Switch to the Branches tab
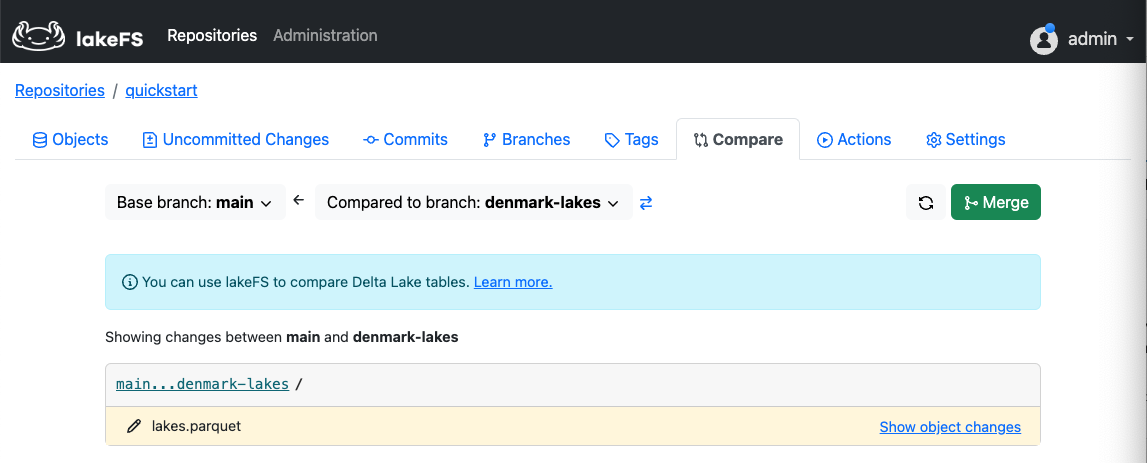Screen dimensions: 1147x463 (x=527, y=140)
